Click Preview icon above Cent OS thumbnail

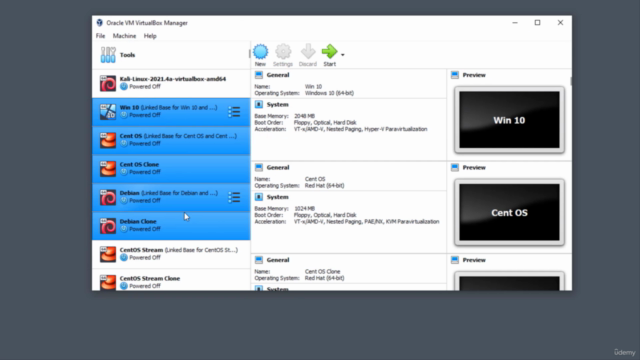click(x=455, y=167)
